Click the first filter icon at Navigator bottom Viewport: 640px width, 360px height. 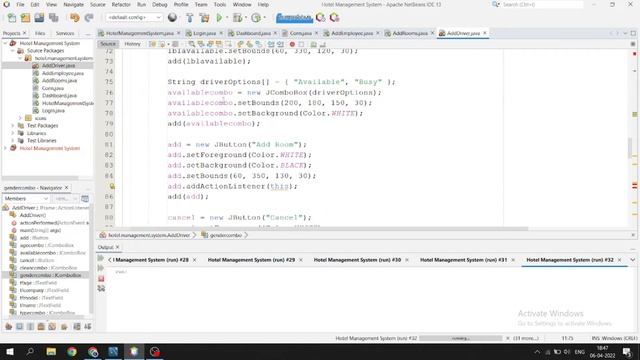click(9, 327)
